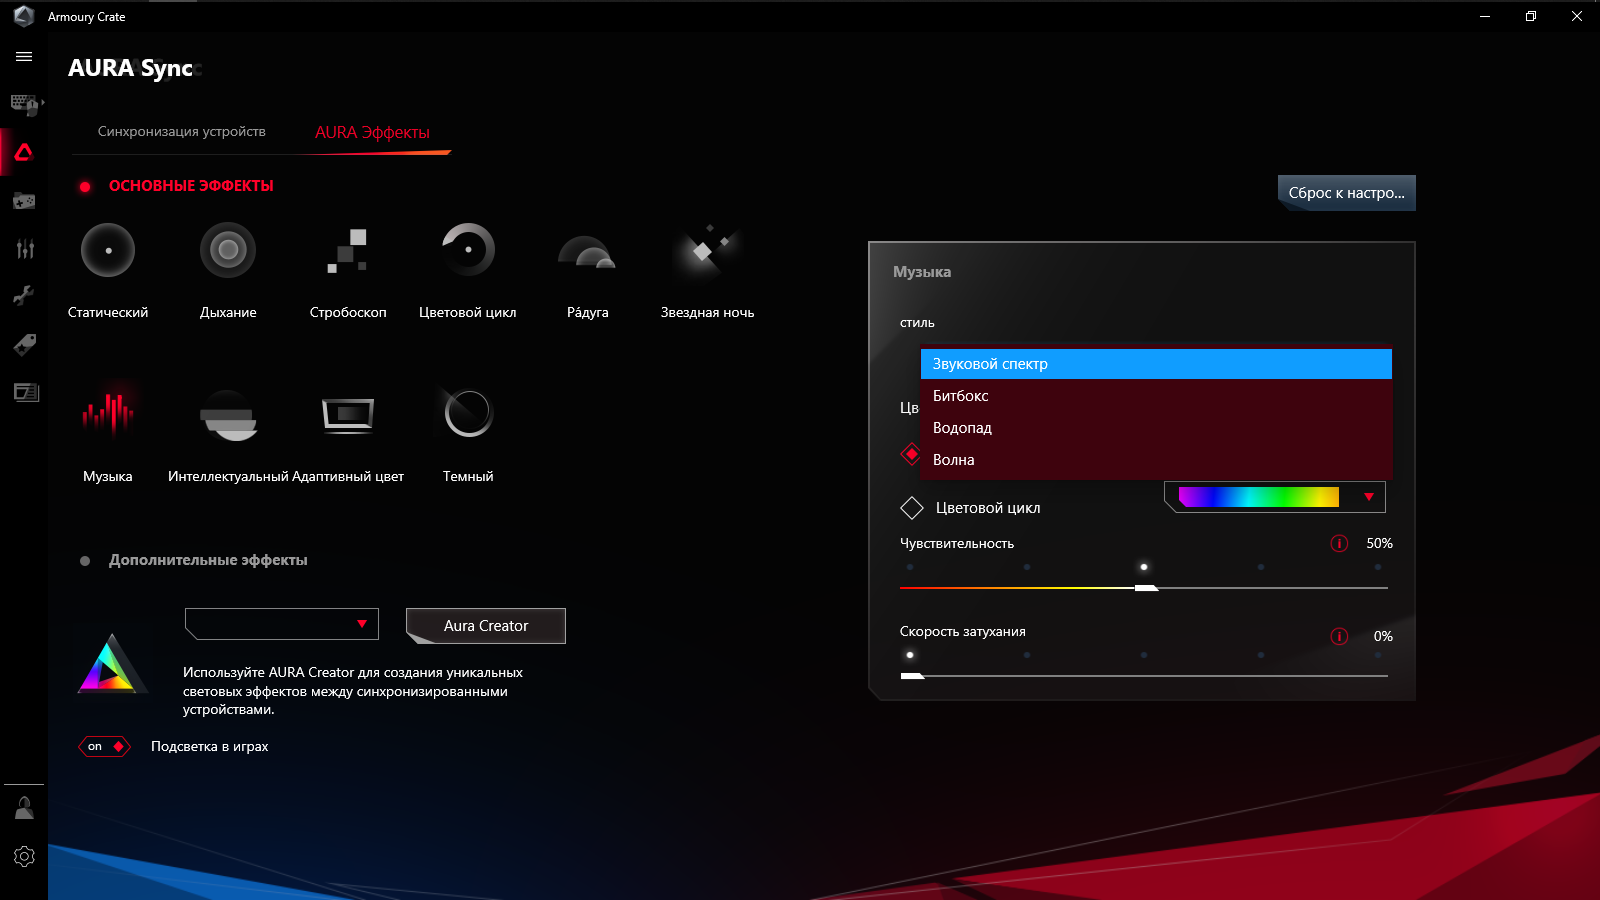
Task: Choose Волна from the style list
Action: pos(1156,460)
